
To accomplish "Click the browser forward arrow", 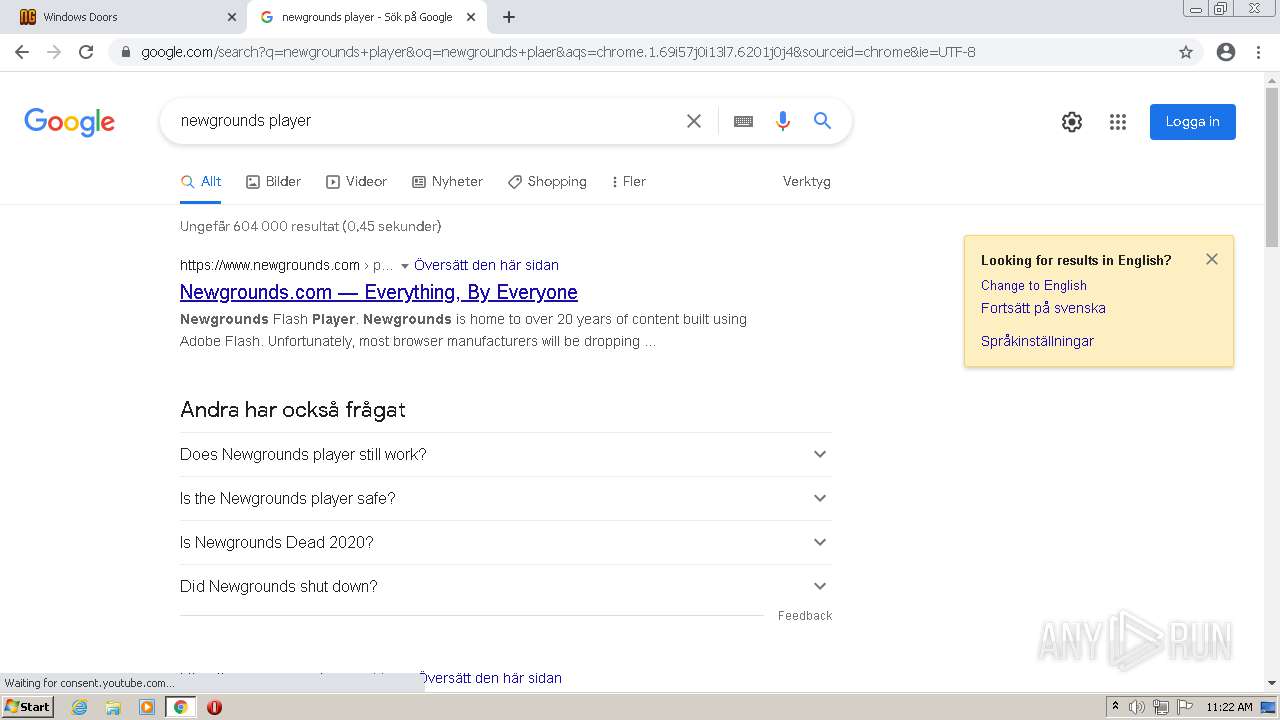I will coord(54,52).
